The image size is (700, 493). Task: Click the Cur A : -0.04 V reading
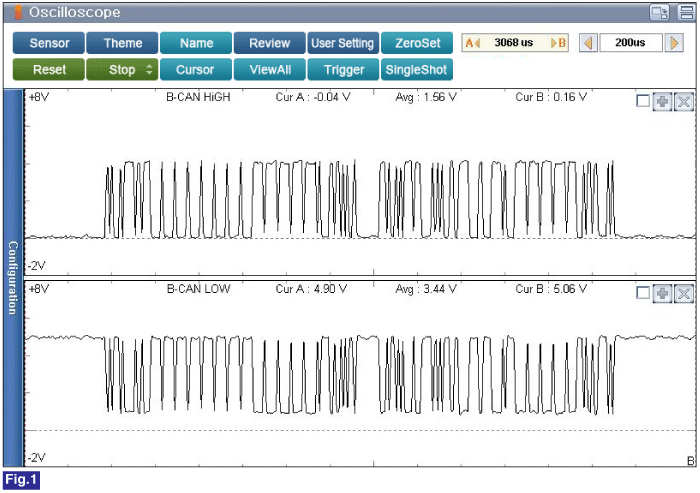click(x=313, y=97)
